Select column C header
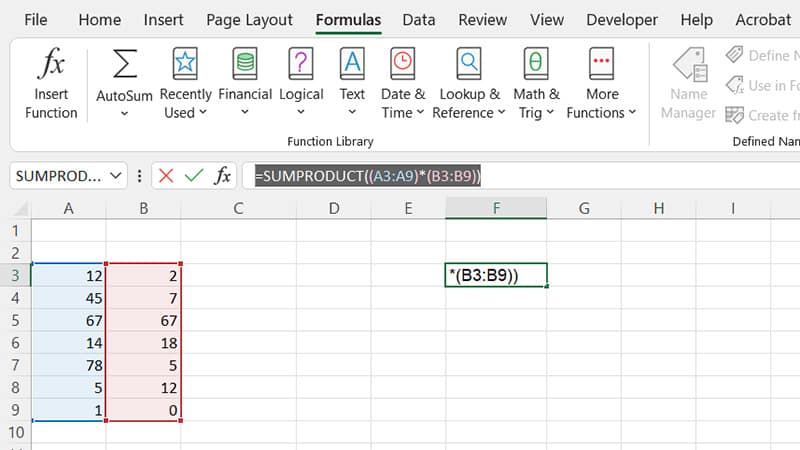 238,209
